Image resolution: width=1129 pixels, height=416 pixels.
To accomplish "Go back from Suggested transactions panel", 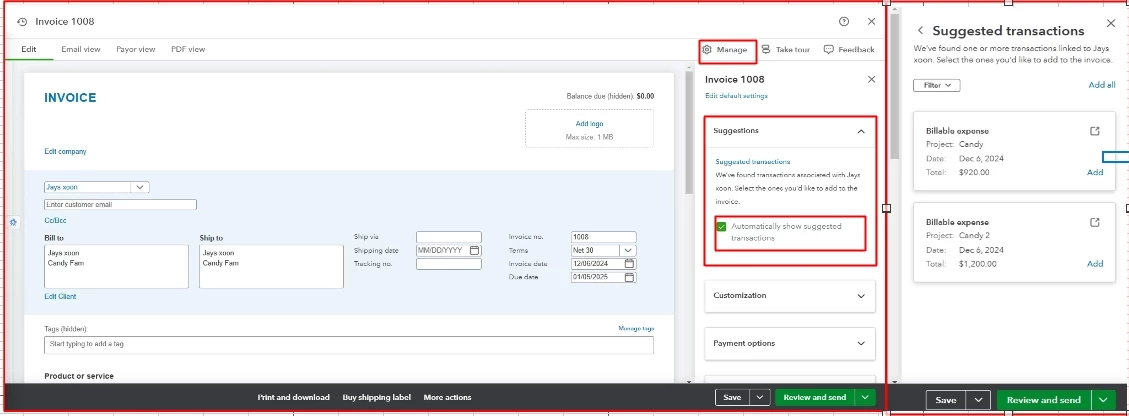I will pyautogui.click(x=920, y=31).
